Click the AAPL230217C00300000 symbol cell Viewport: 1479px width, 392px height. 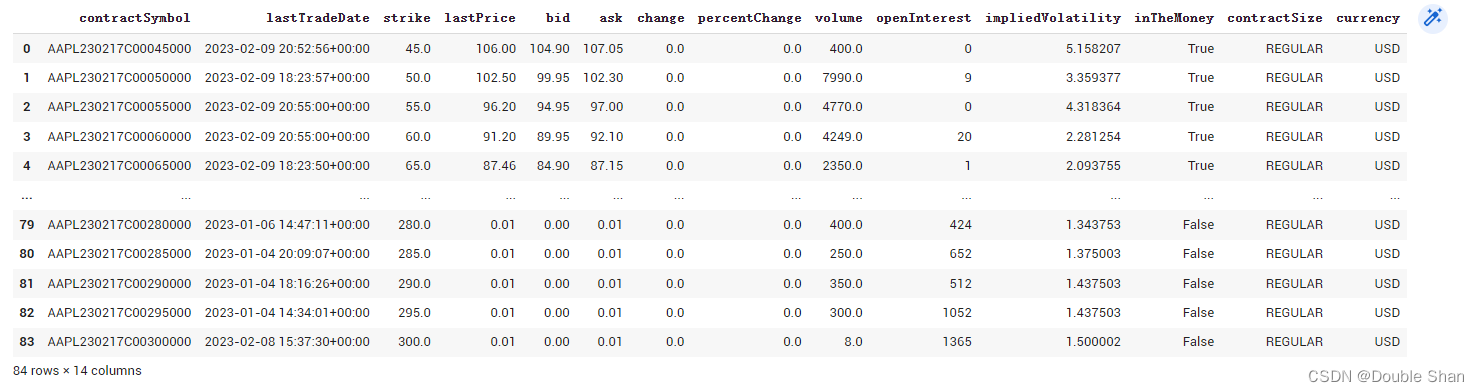point(119,342)
